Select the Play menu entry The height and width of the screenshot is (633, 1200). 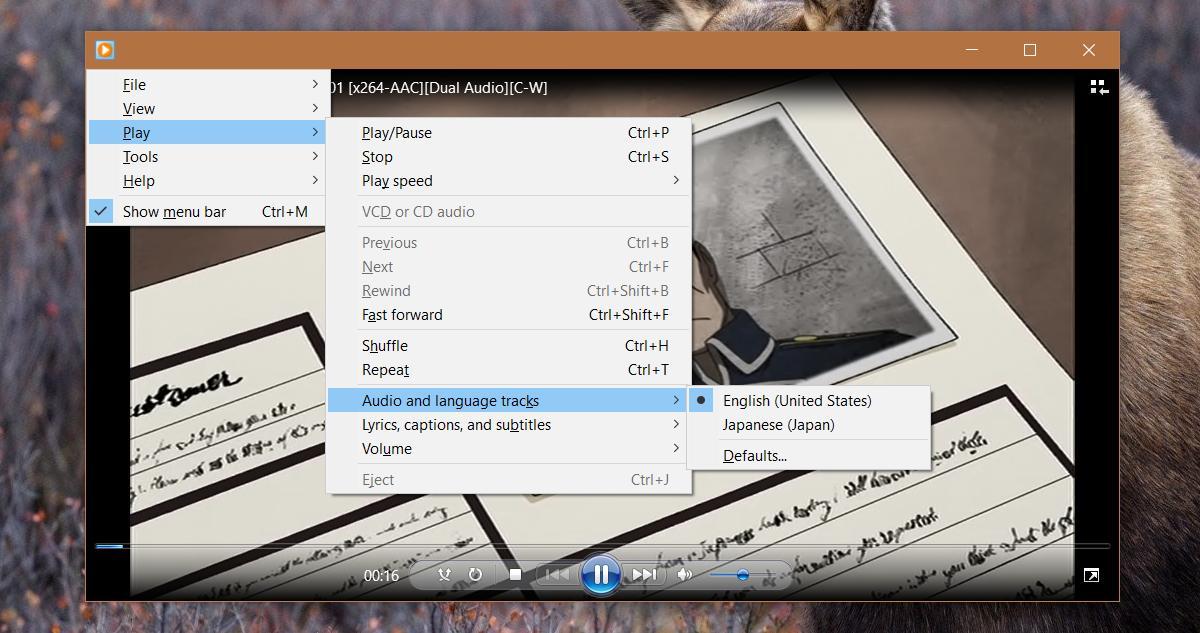(x=207, y=132)
